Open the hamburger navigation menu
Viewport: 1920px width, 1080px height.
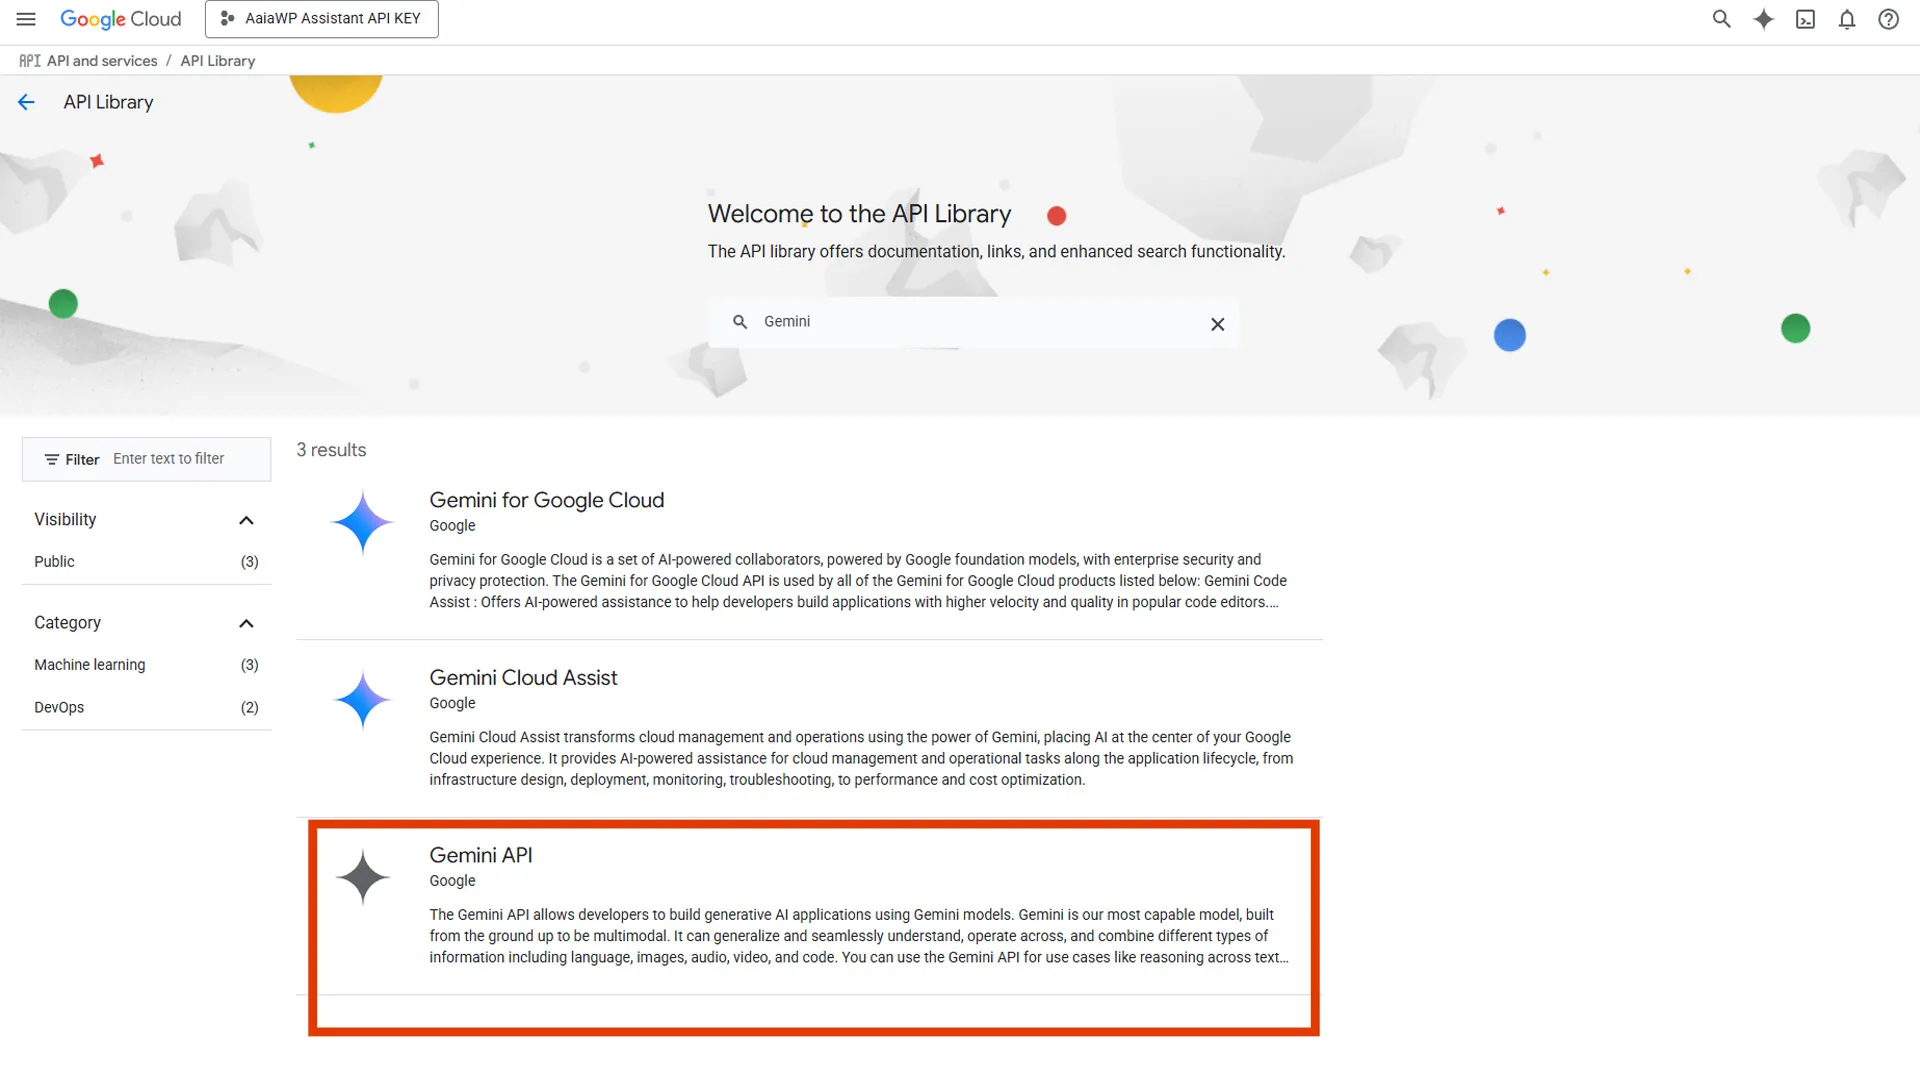coord(26,19)
